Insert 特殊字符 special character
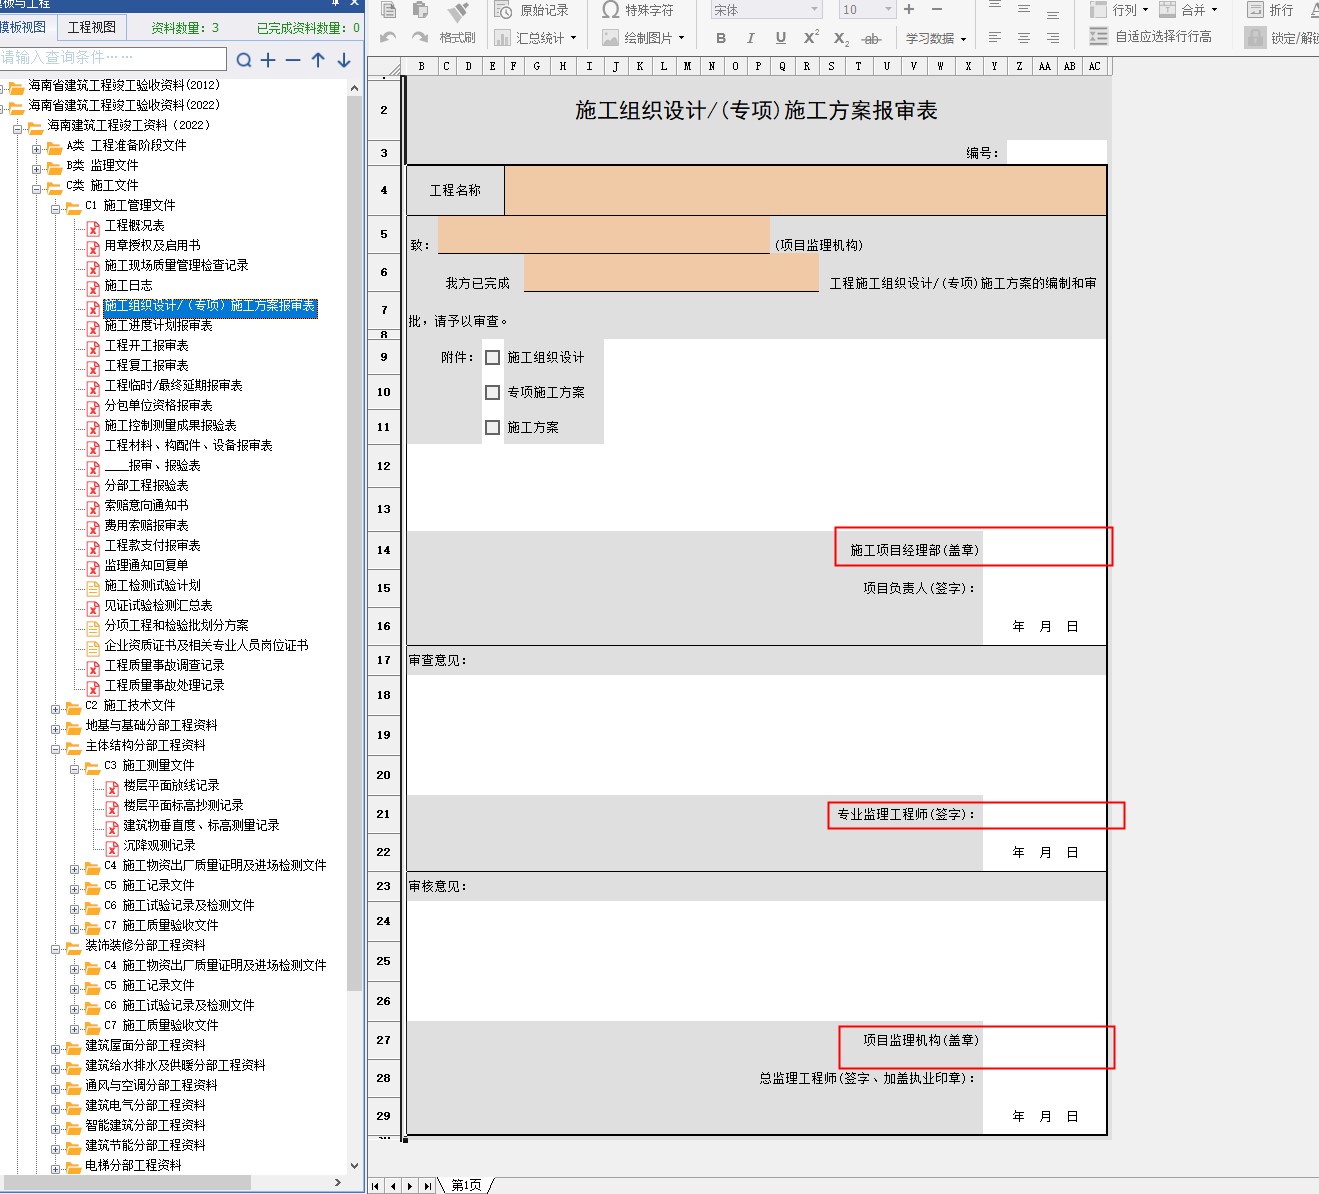1319x1194 pixels. pyautogui.click(x=638, y=10)
